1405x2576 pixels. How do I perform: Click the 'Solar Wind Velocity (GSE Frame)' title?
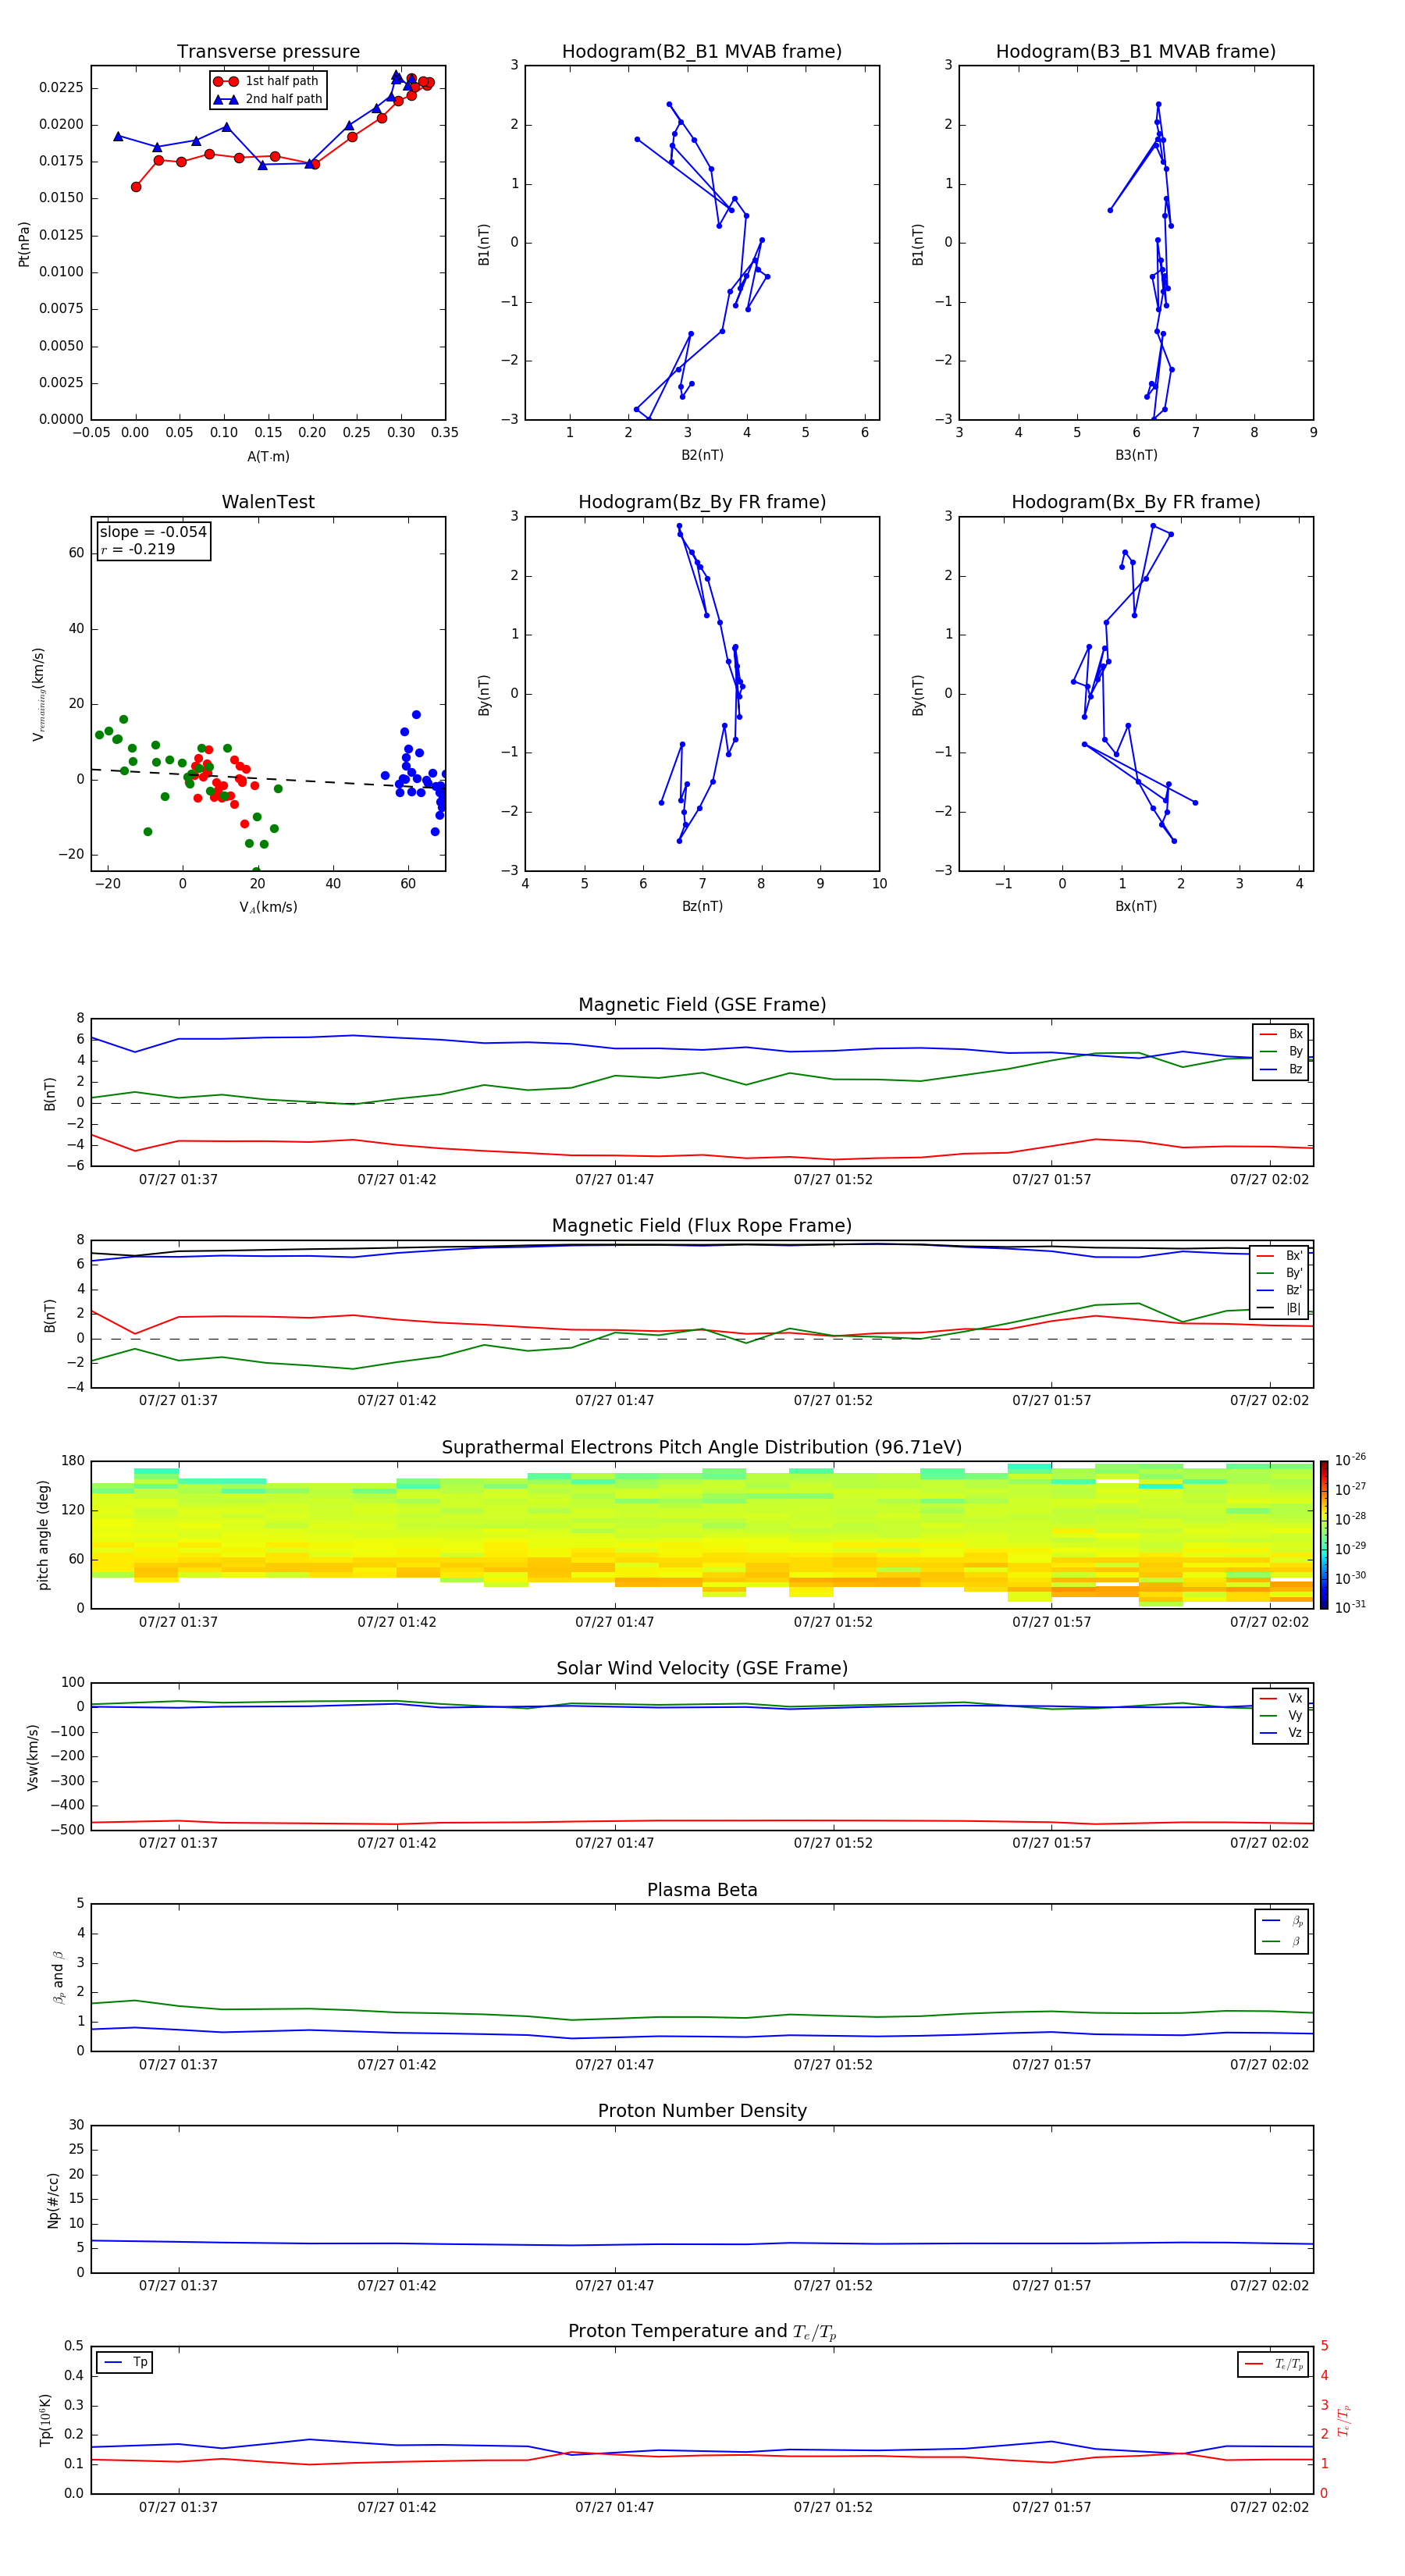[702, 1668]
